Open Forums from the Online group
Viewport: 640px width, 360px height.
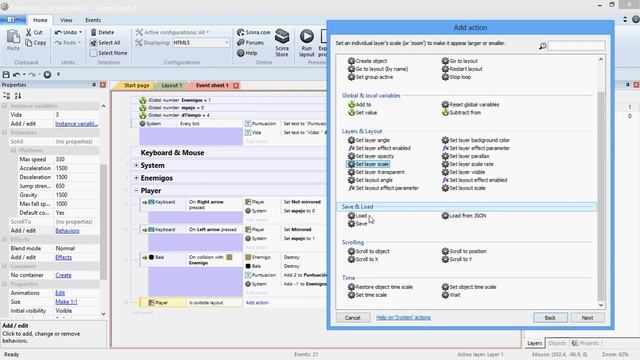coord(250,42)
